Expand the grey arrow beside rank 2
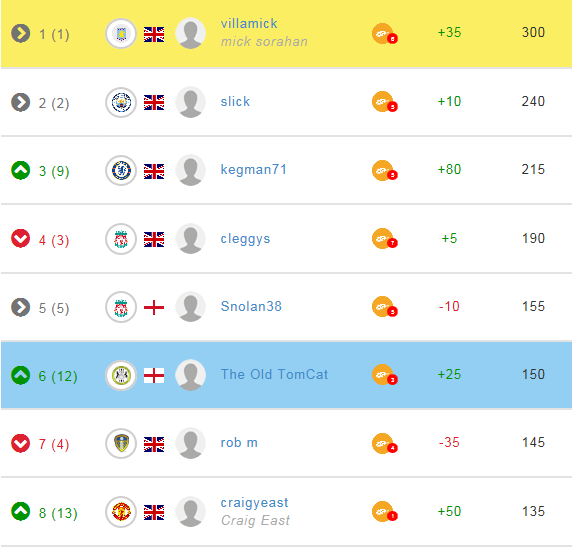 pyautogui.click(x=21, y=102)
